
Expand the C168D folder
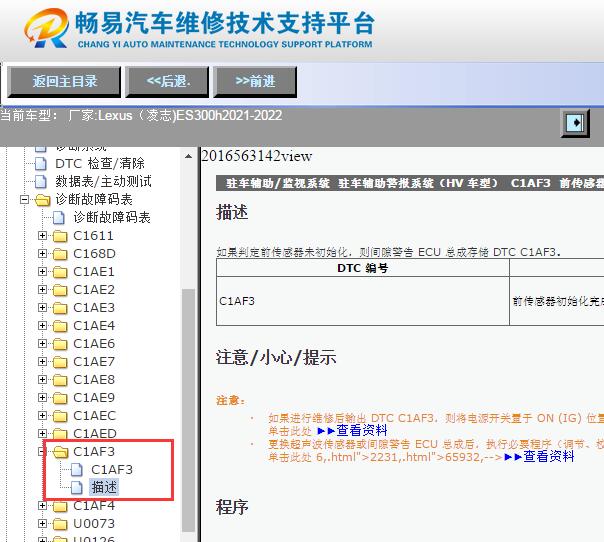point(42,253)
